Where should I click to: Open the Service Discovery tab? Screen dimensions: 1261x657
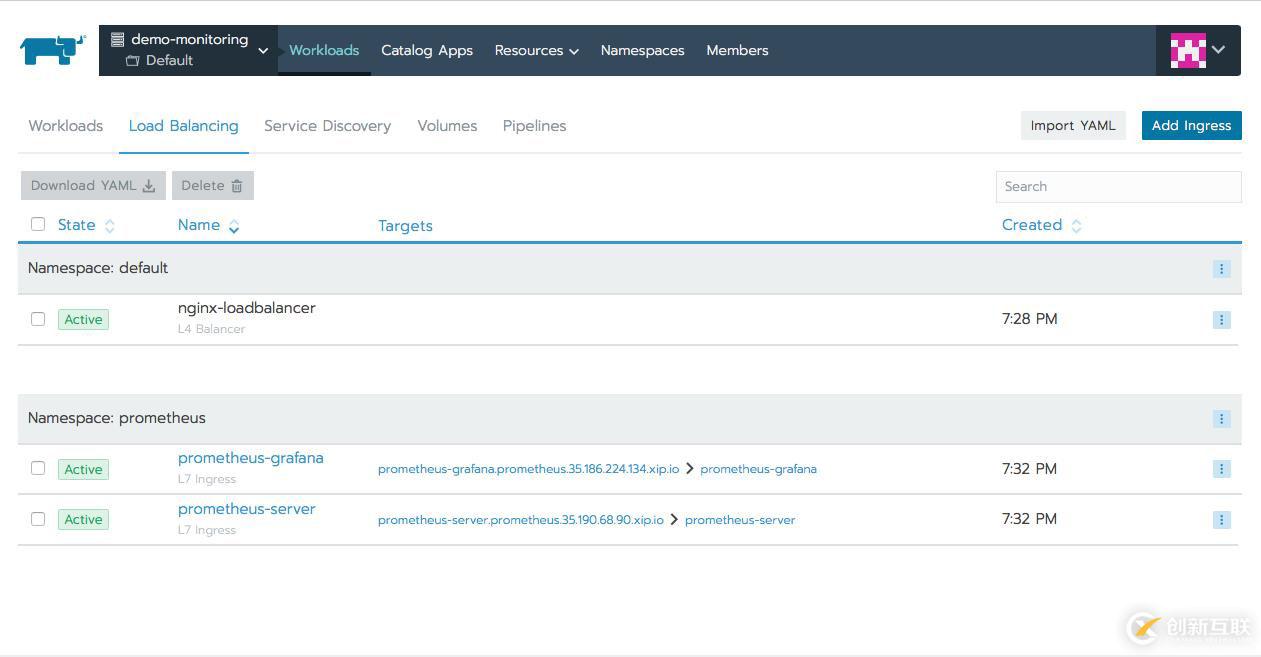pyautogui.click(x=327, y=126)
